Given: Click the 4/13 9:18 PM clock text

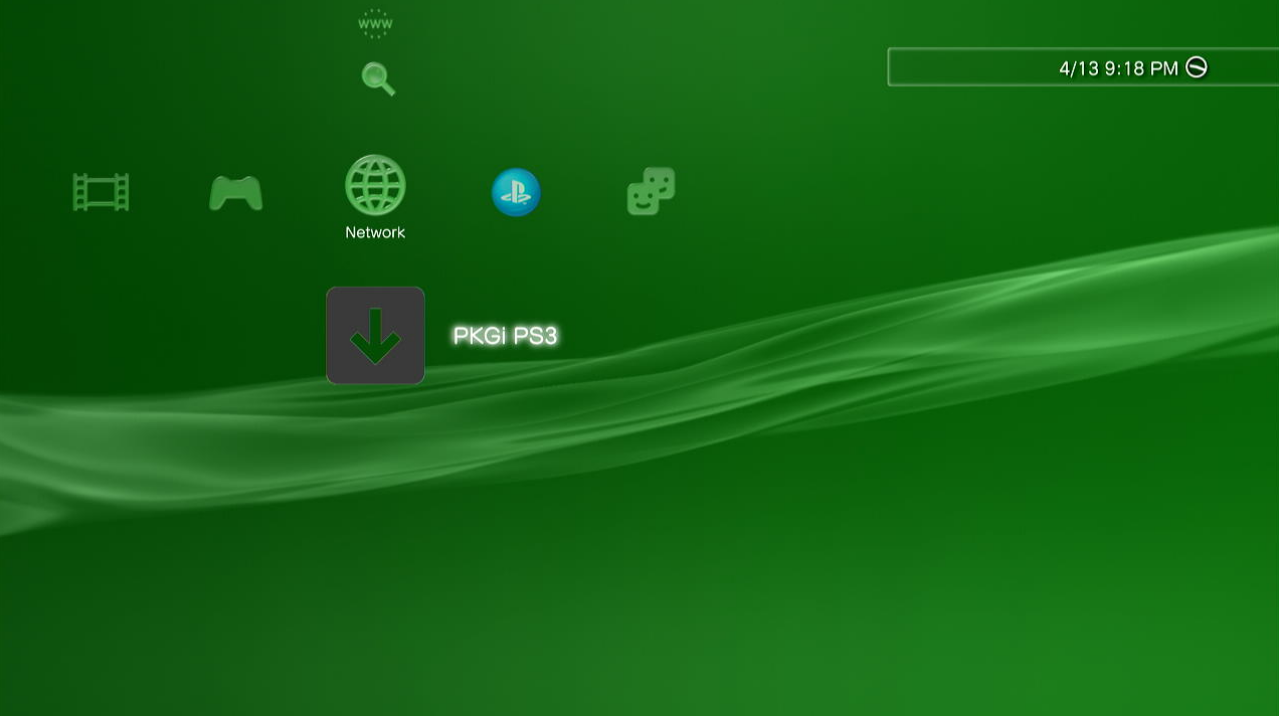Looking at the screenshot, I should click(1118, 68).
